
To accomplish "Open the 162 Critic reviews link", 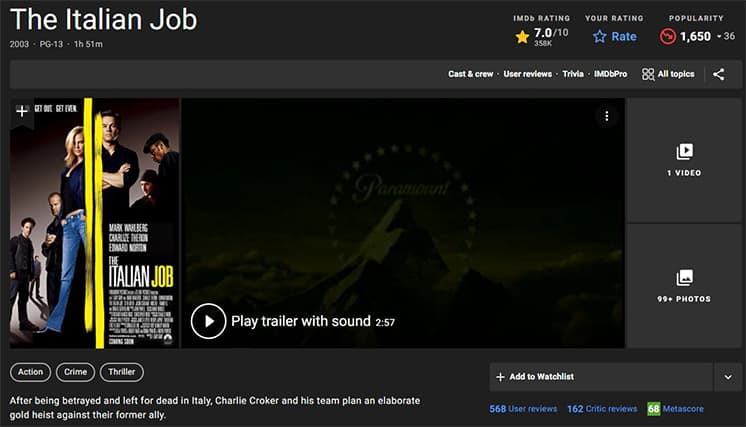I will [x=602, y=409].
